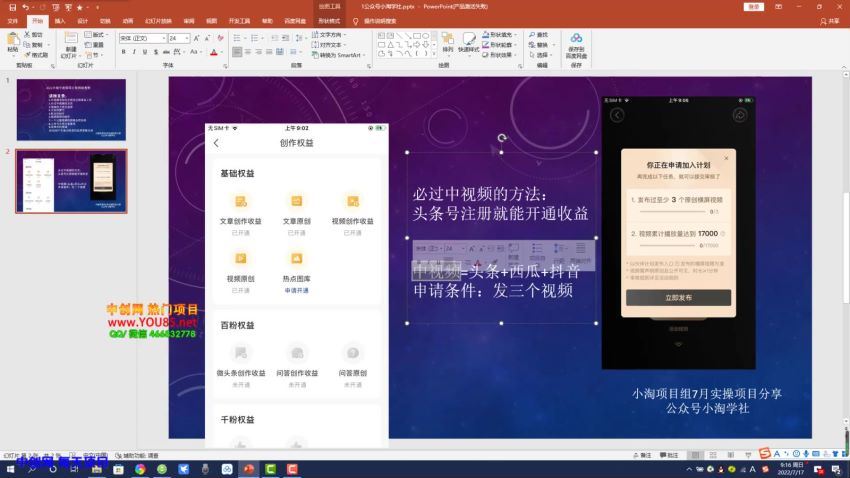Click the Share (共享) button
Screen dimensions: 850x478
pyautogui.click(x=830, y=21)
